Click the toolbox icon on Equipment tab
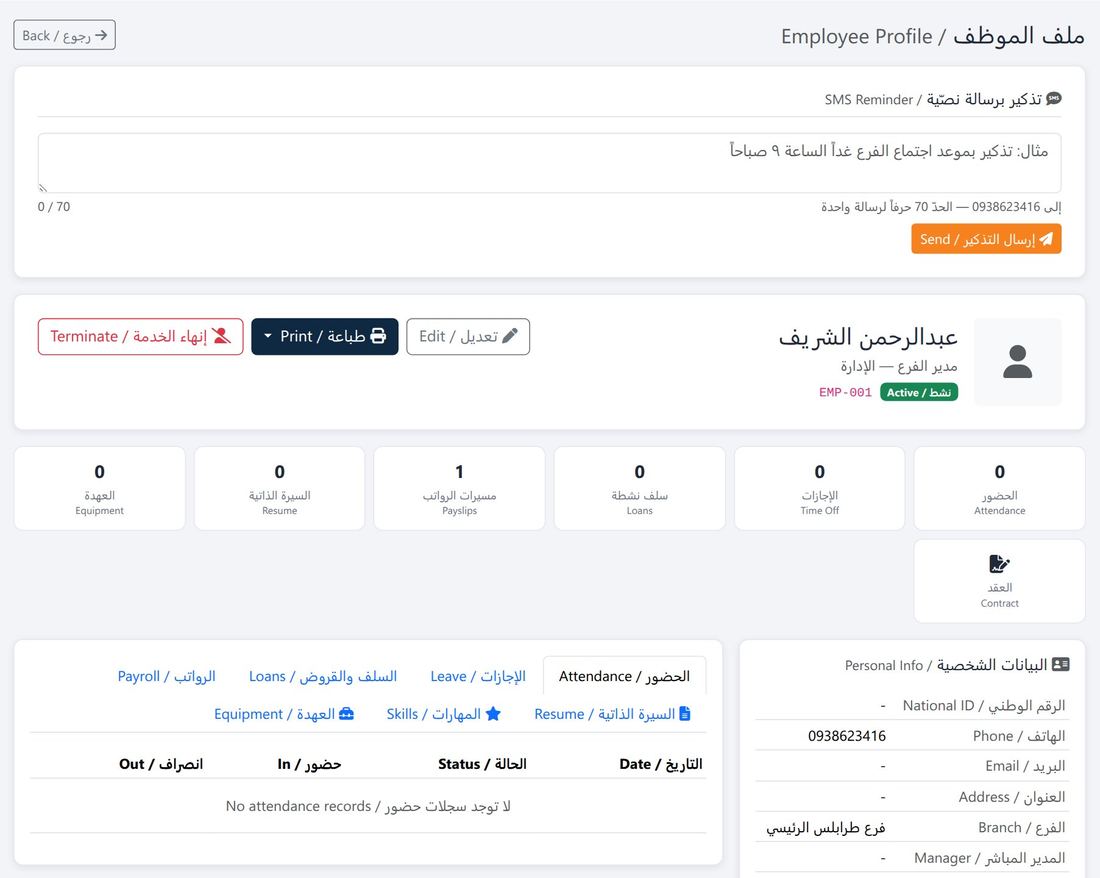Image resolution: width=1100 pixels, height=878 pixels. pyautogui.click(x=347, y=713)
